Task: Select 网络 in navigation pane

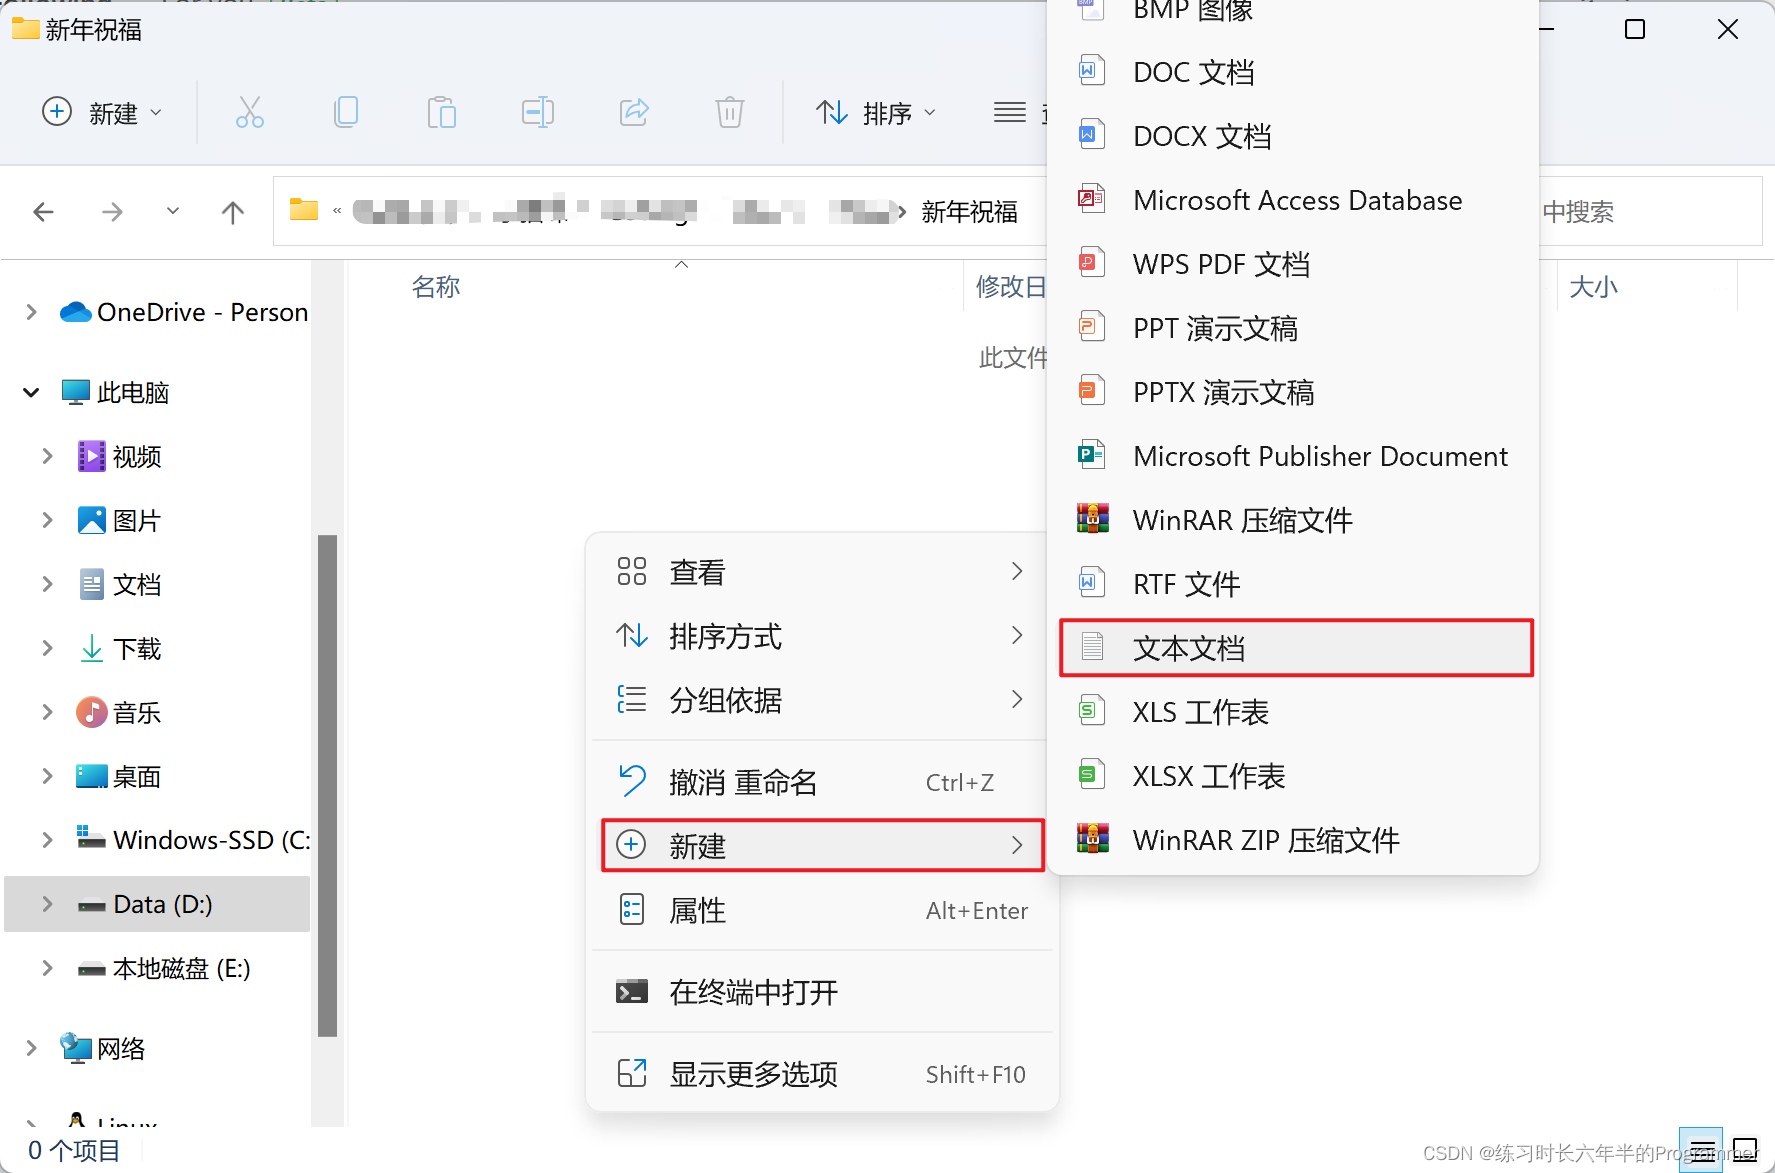Action: 102,1048
